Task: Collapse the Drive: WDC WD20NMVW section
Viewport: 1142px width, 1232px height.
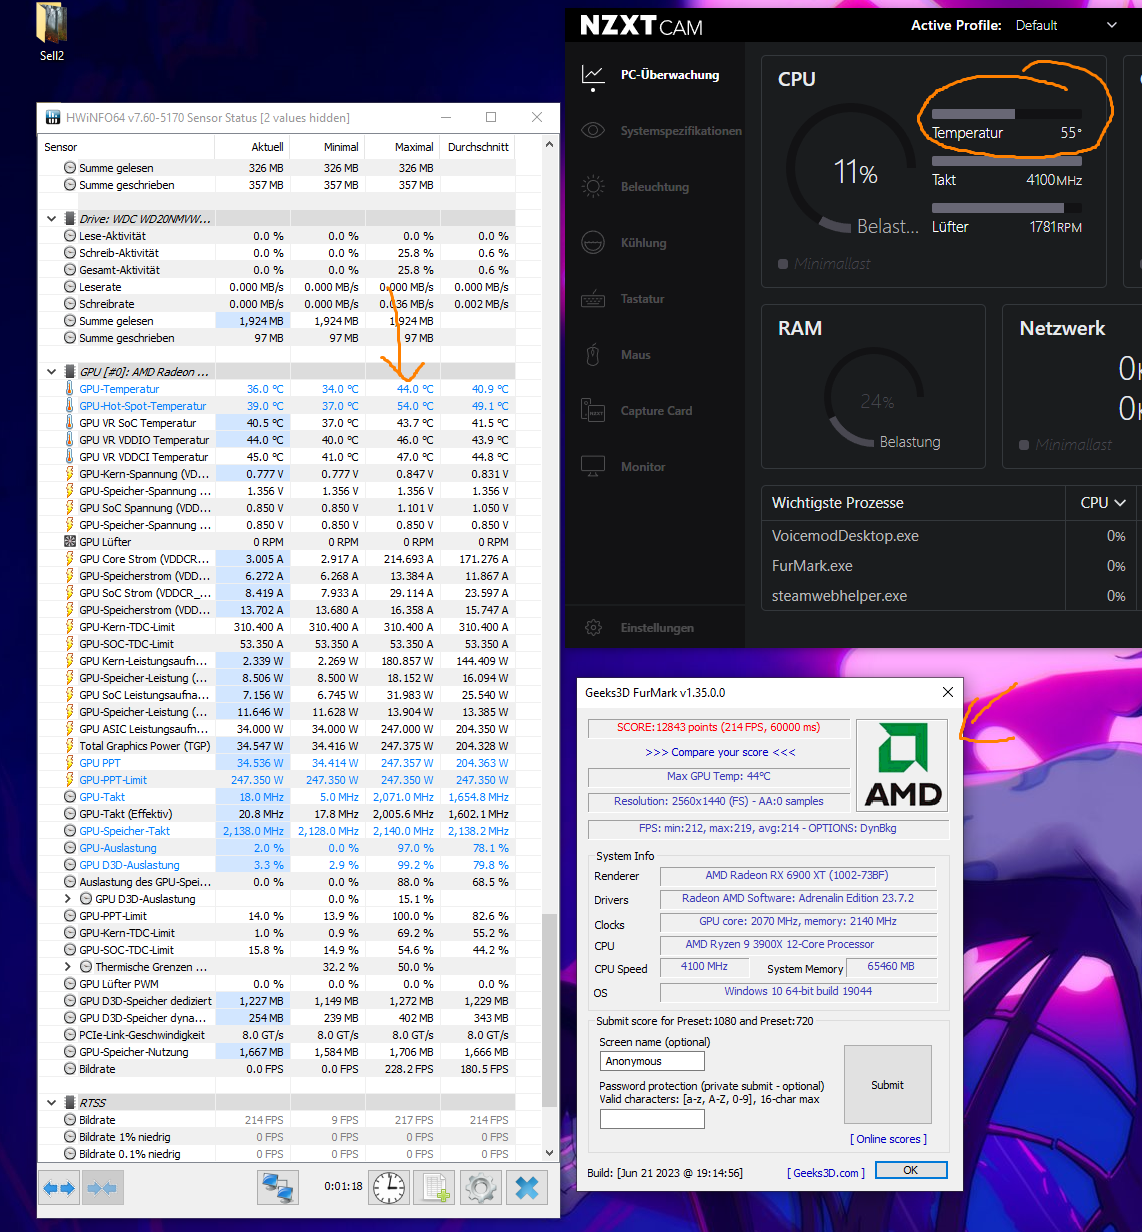Action: click(51, 218)
